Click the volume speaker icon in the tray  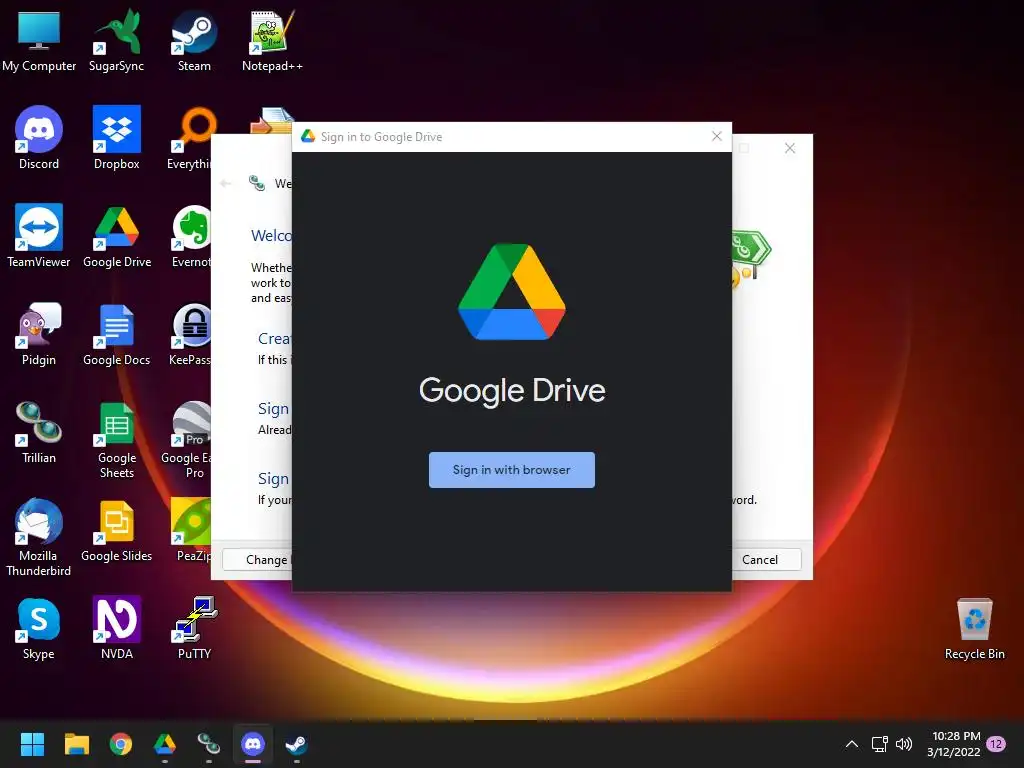tap(904, 744)
